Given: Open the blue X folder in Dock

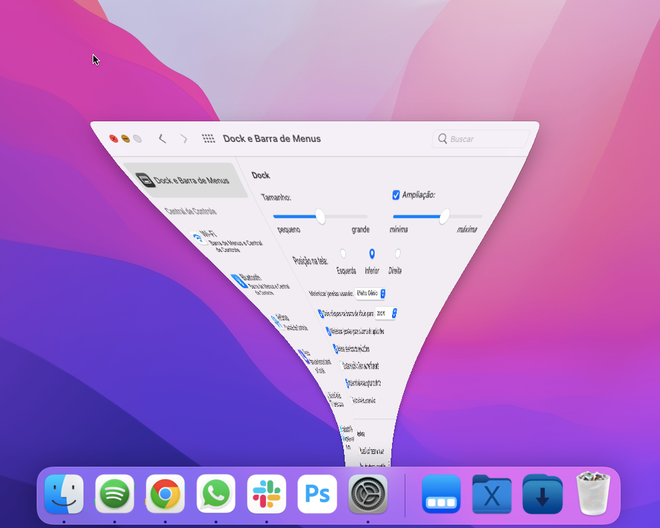Looking at the screenshot, I should coord(492,494).
